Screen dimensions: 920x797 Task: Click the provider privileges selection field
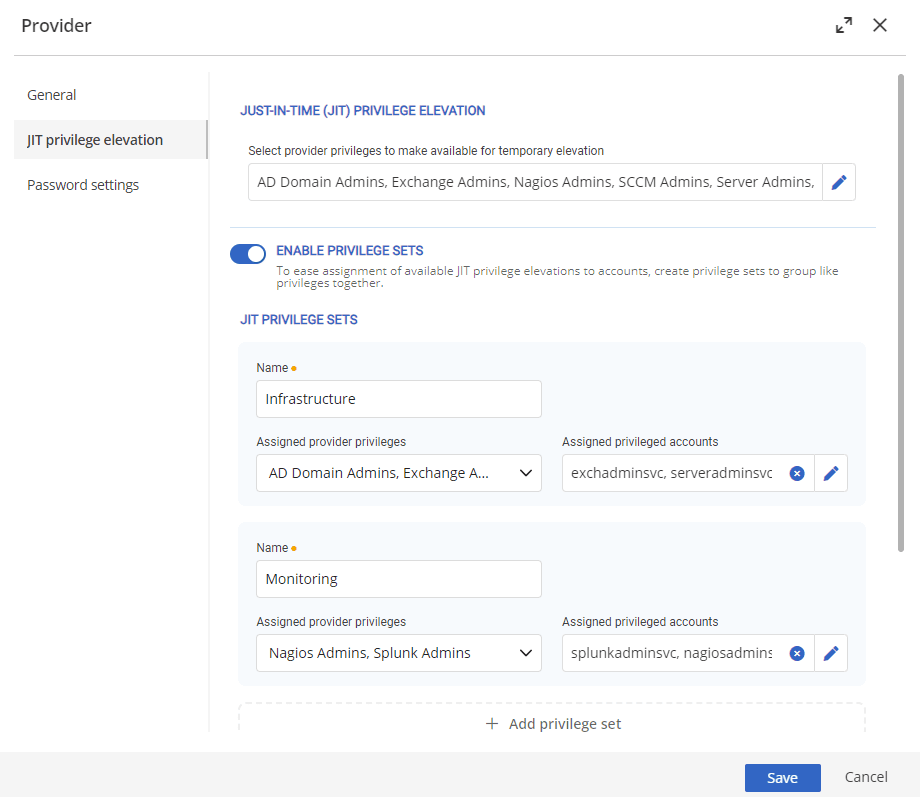535,182
